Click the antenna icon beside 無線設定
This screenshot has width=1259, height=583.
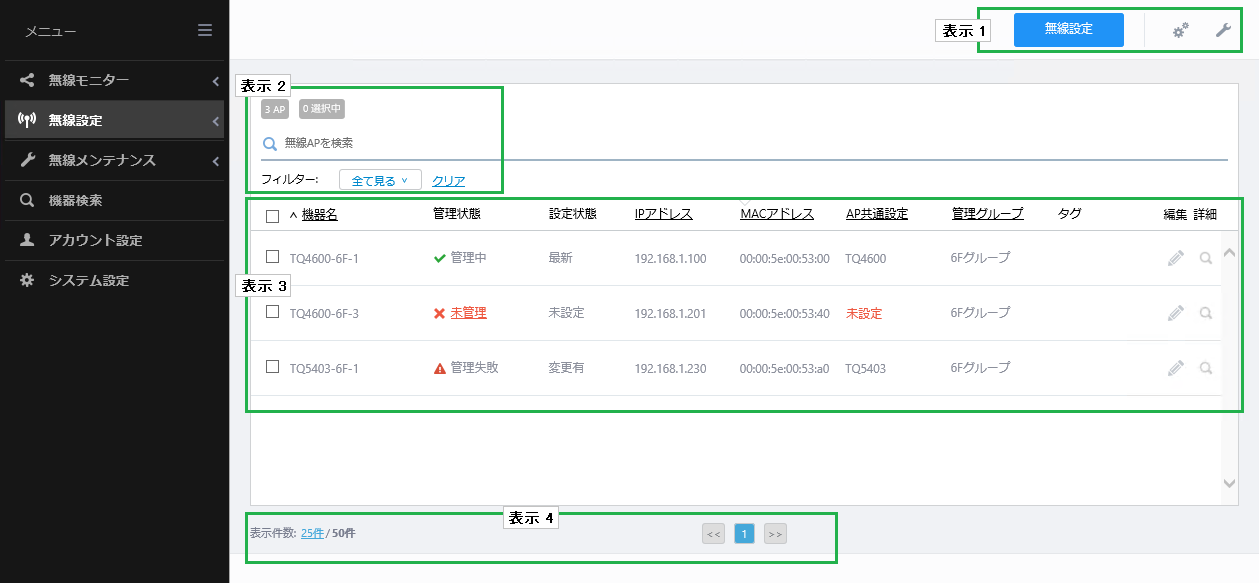(28, 120)
